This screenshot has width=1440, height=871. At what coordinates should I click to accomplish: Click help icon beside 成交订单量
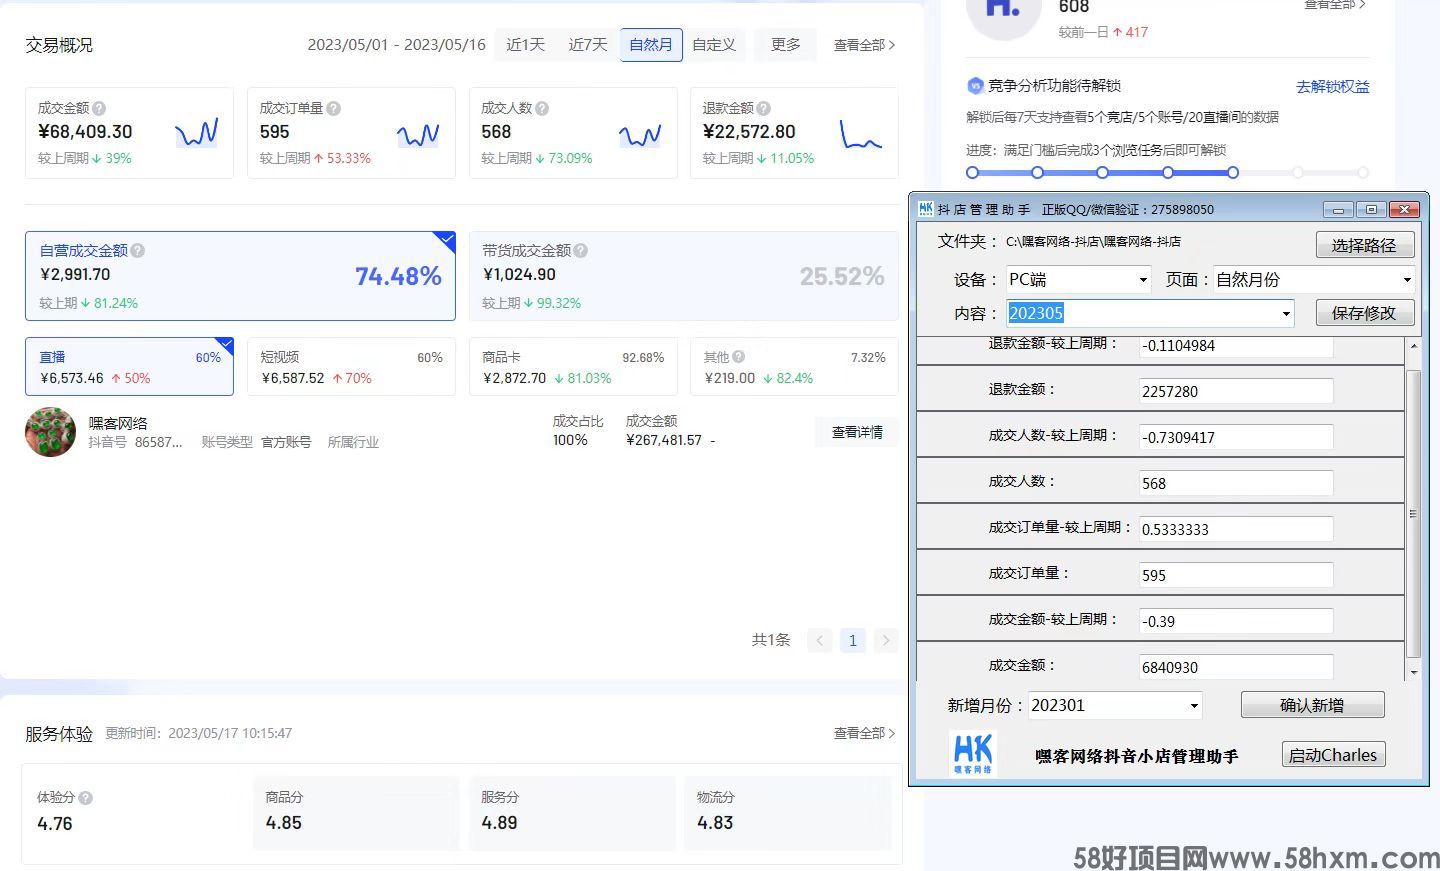[333, 108]
